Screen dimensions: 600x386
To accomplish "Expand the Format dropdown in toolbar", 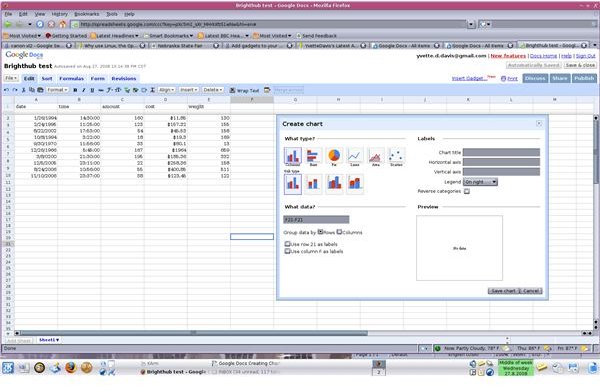I will point(57,90).
